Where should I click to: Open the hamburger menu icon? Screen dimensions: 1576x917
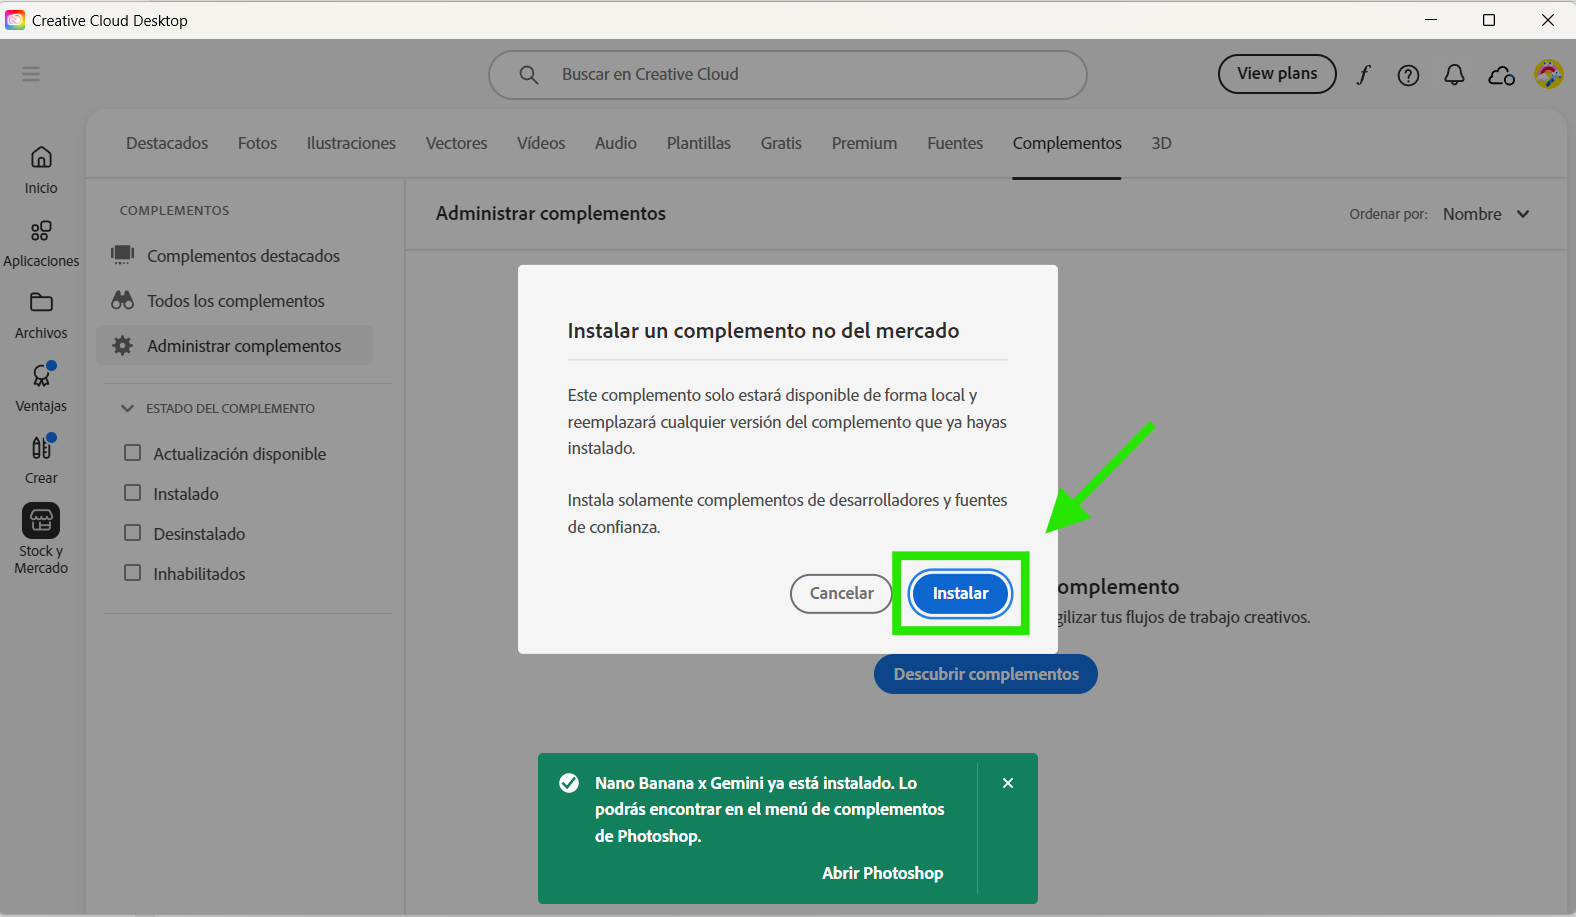point(31,74)
